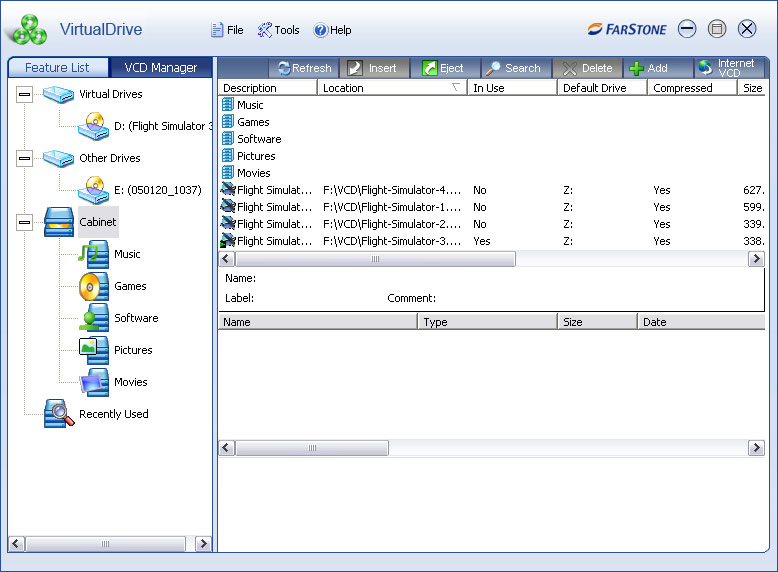Image resolution: width=778 pixels, height=572 pixels.
Task: Collapse the Virtual Drives tree node
Action: click(x=24, y=94)
